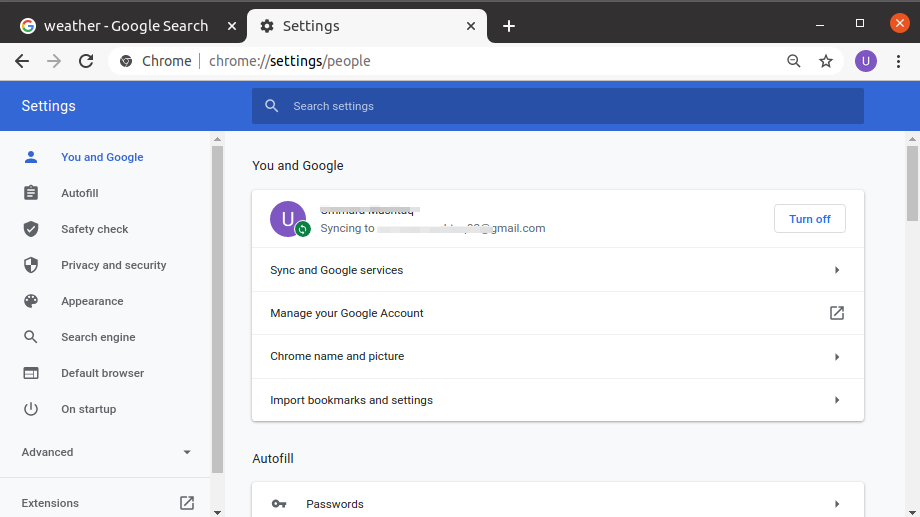Open Chrome name and picture arrow
Screen dimensions: 920x517
(837, 357)
